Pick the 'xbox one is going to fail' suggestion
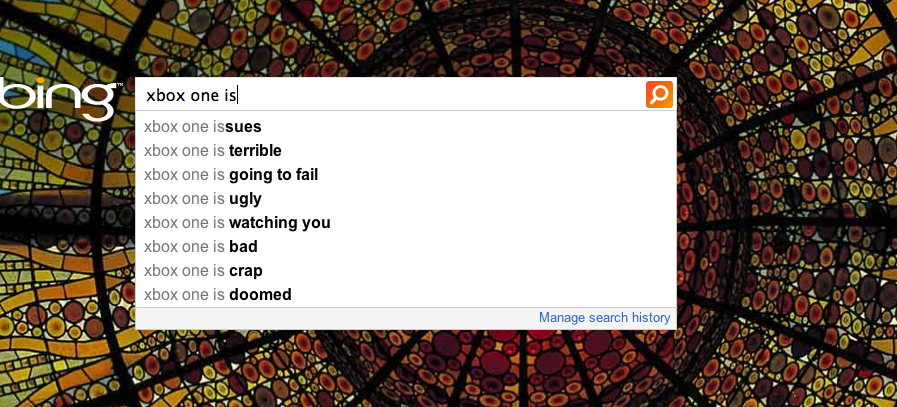The image size is (897, 407). 406,175
